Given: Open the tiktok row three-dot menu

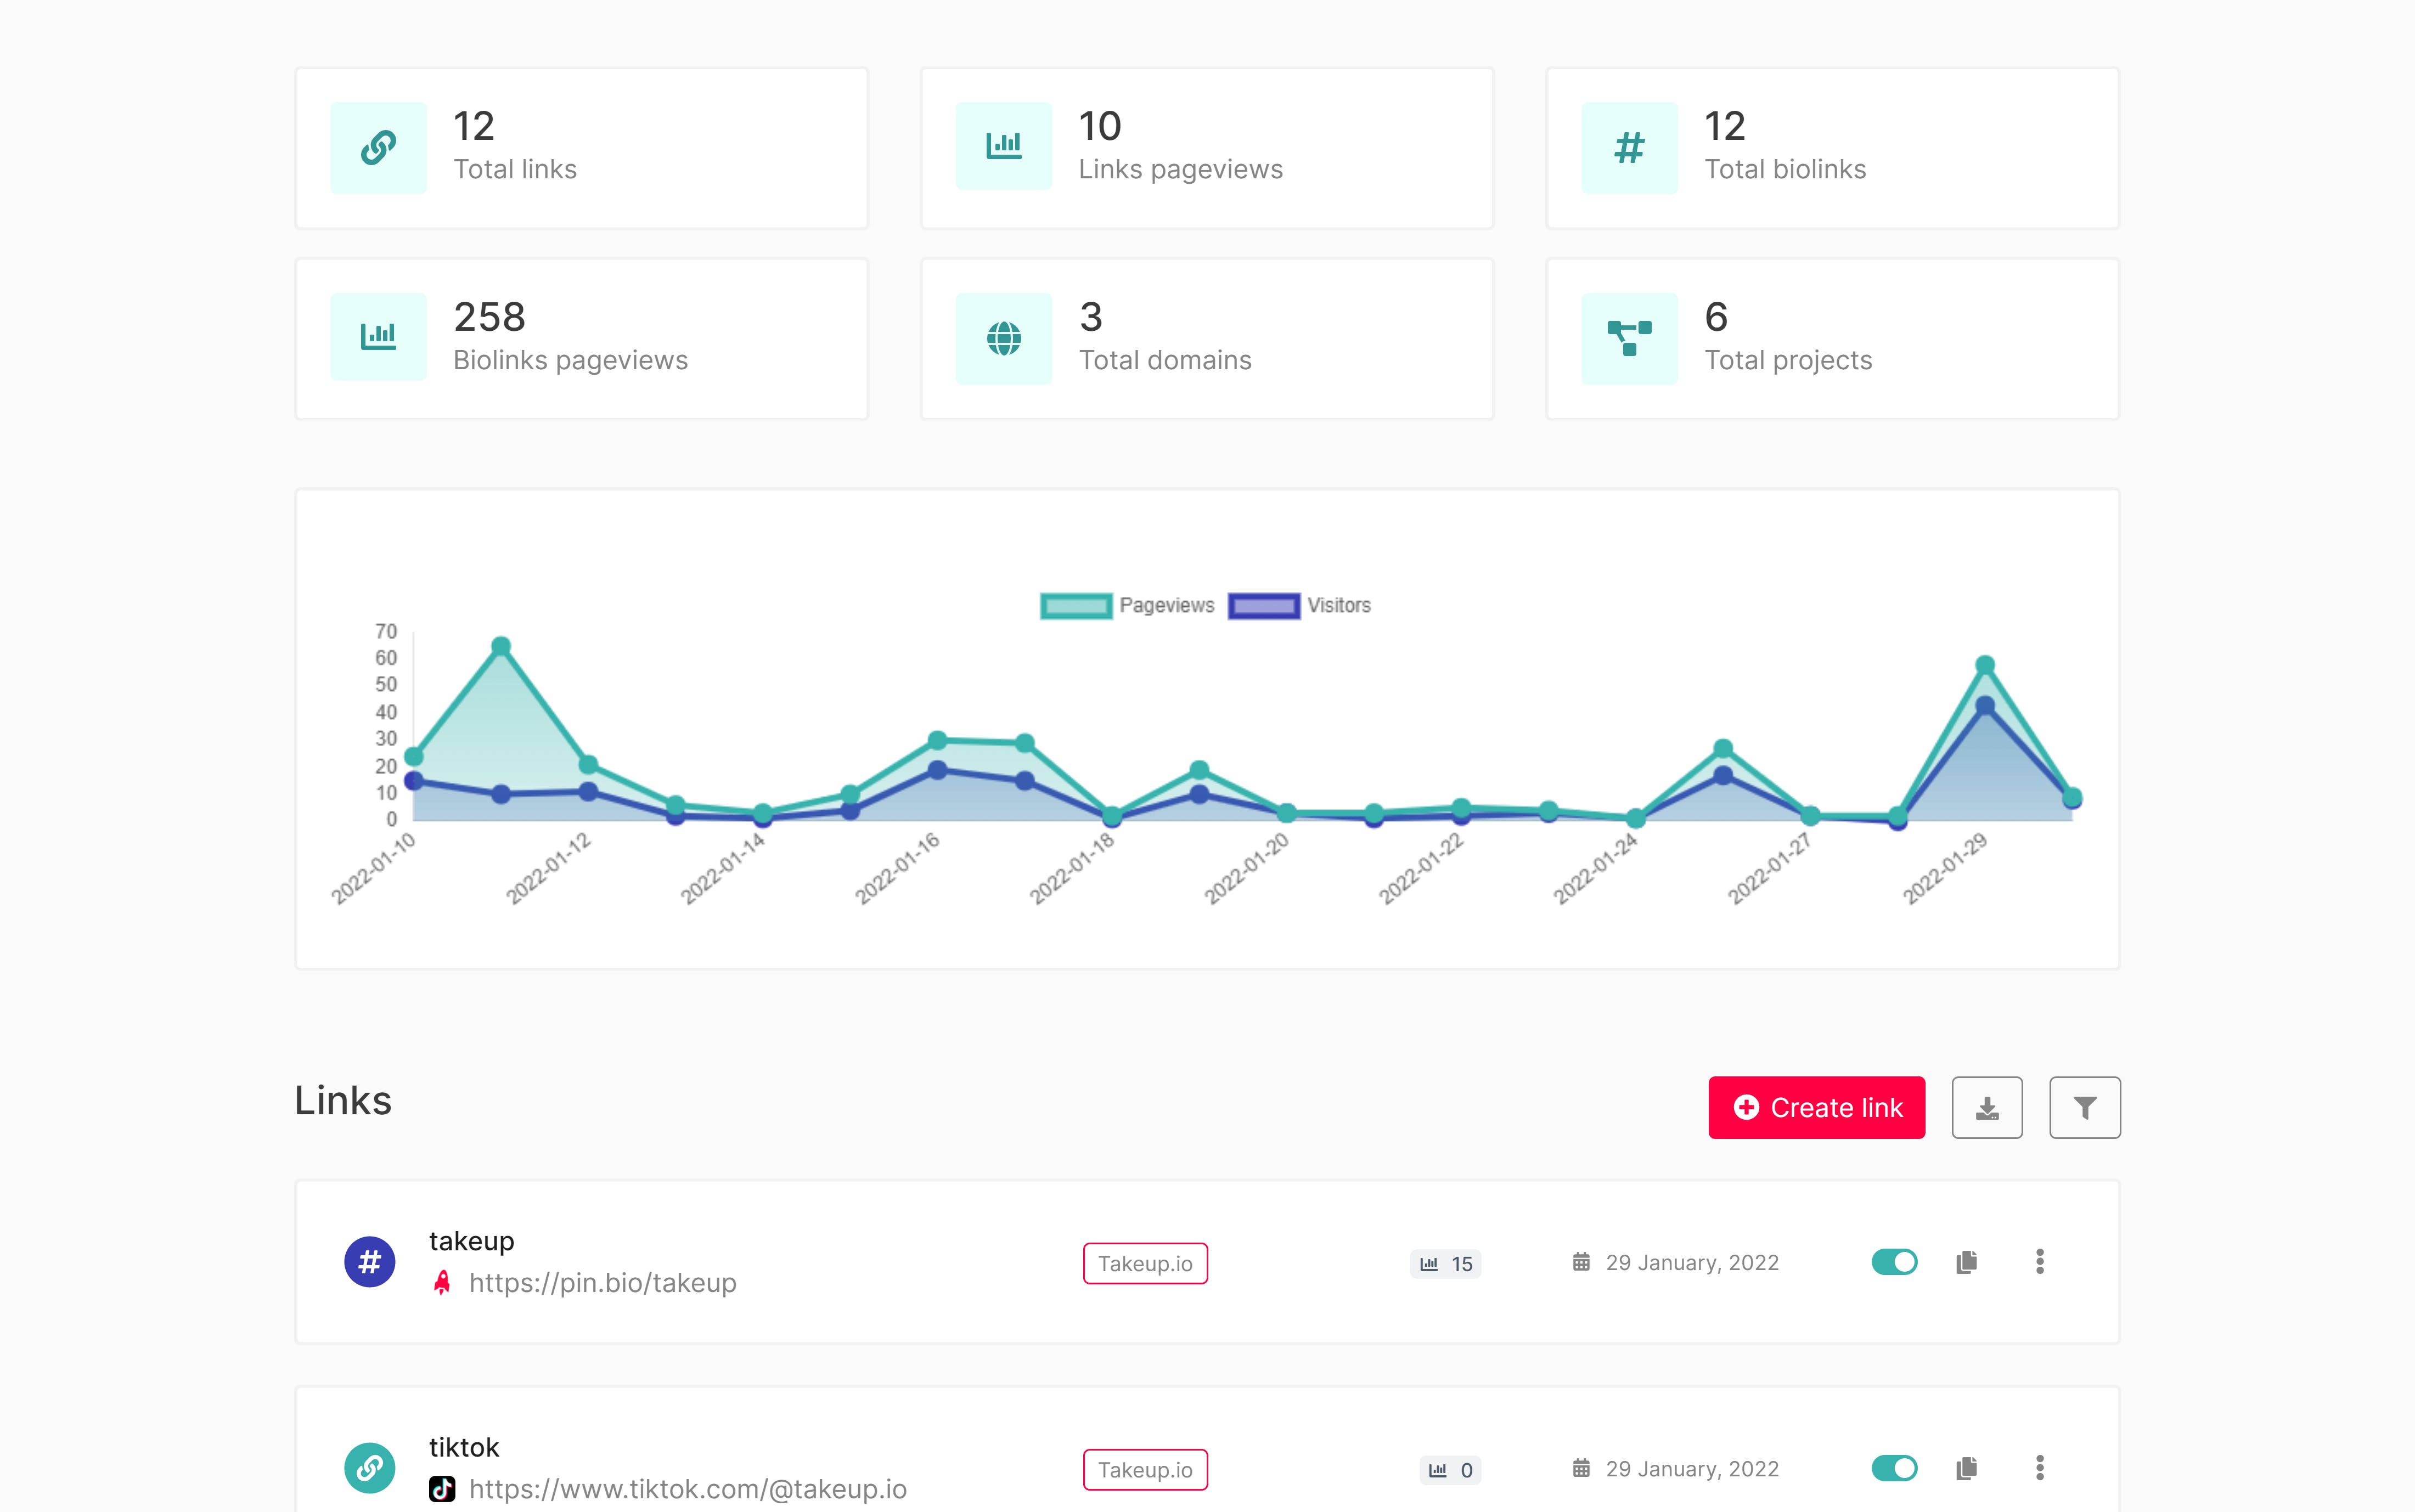Looking at the screenshot, I should click(x=2039, y=1468).
